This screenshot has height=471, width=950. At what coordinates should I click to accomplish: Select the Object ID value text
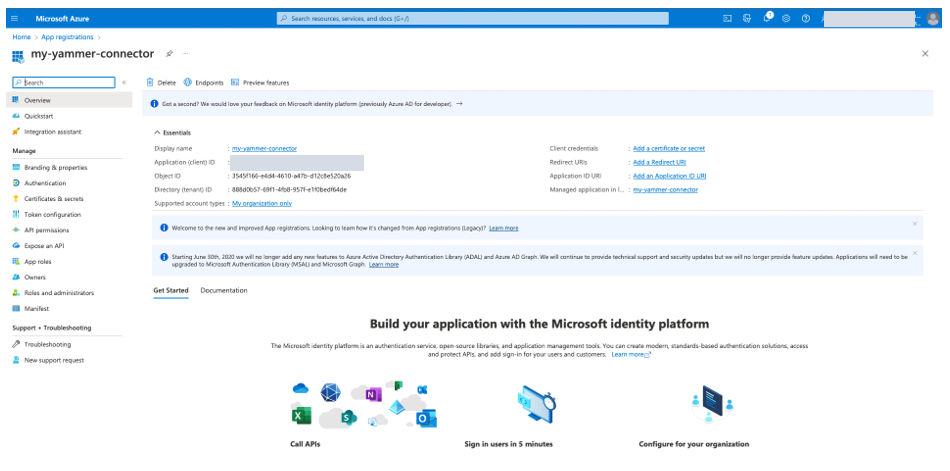(291, 176)
